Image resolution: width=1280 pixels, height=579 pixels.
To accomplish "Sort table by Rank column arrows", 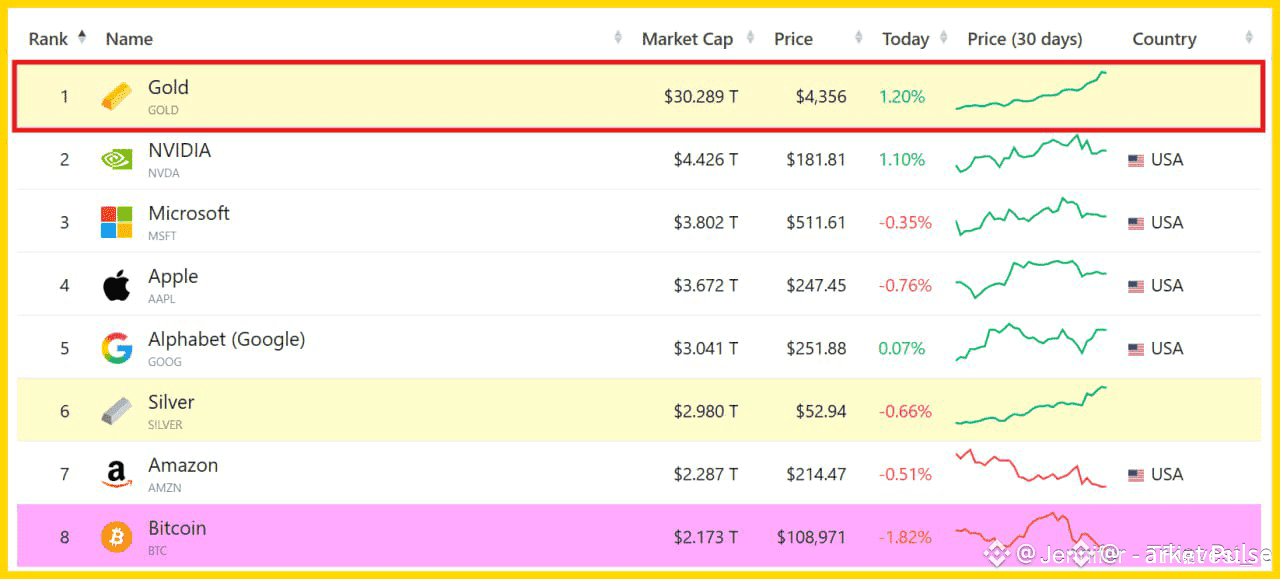I will [x=82, y=38].
